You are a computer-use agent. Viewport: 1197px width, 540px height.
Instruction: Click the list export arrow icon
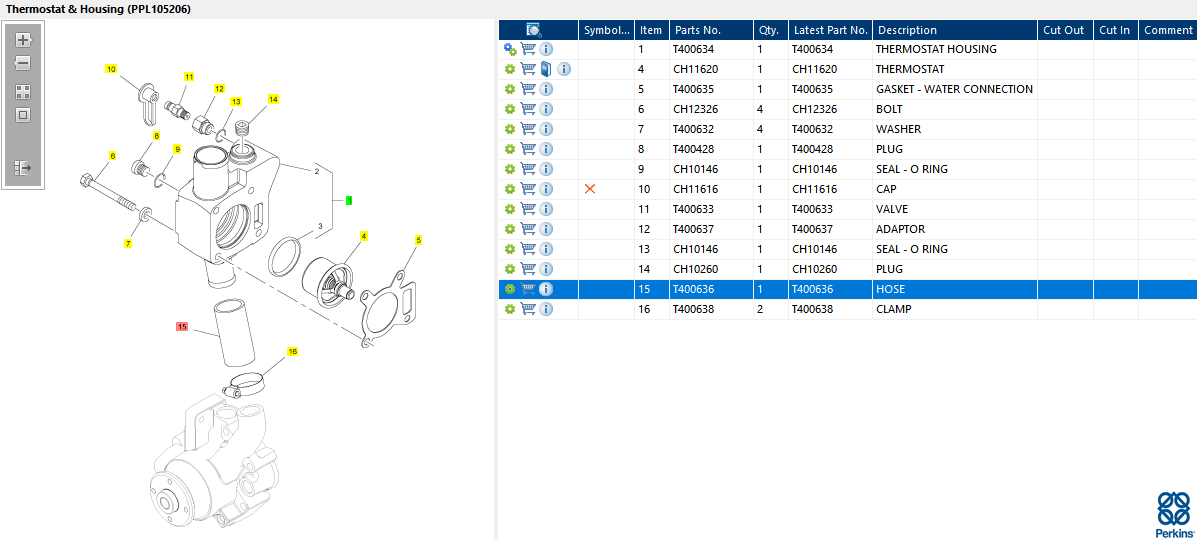click(x=23, y=167)
